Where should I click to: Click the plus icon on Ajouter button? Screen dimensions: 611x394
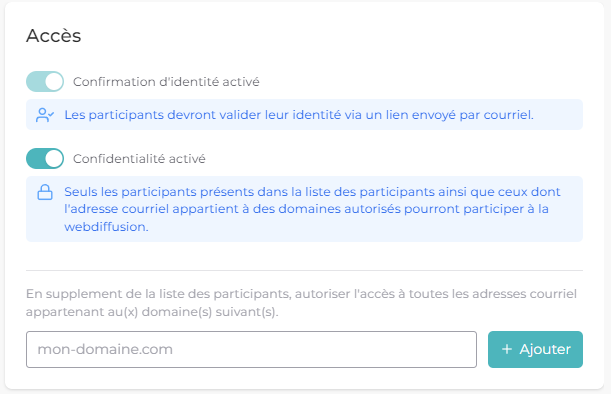507,349
